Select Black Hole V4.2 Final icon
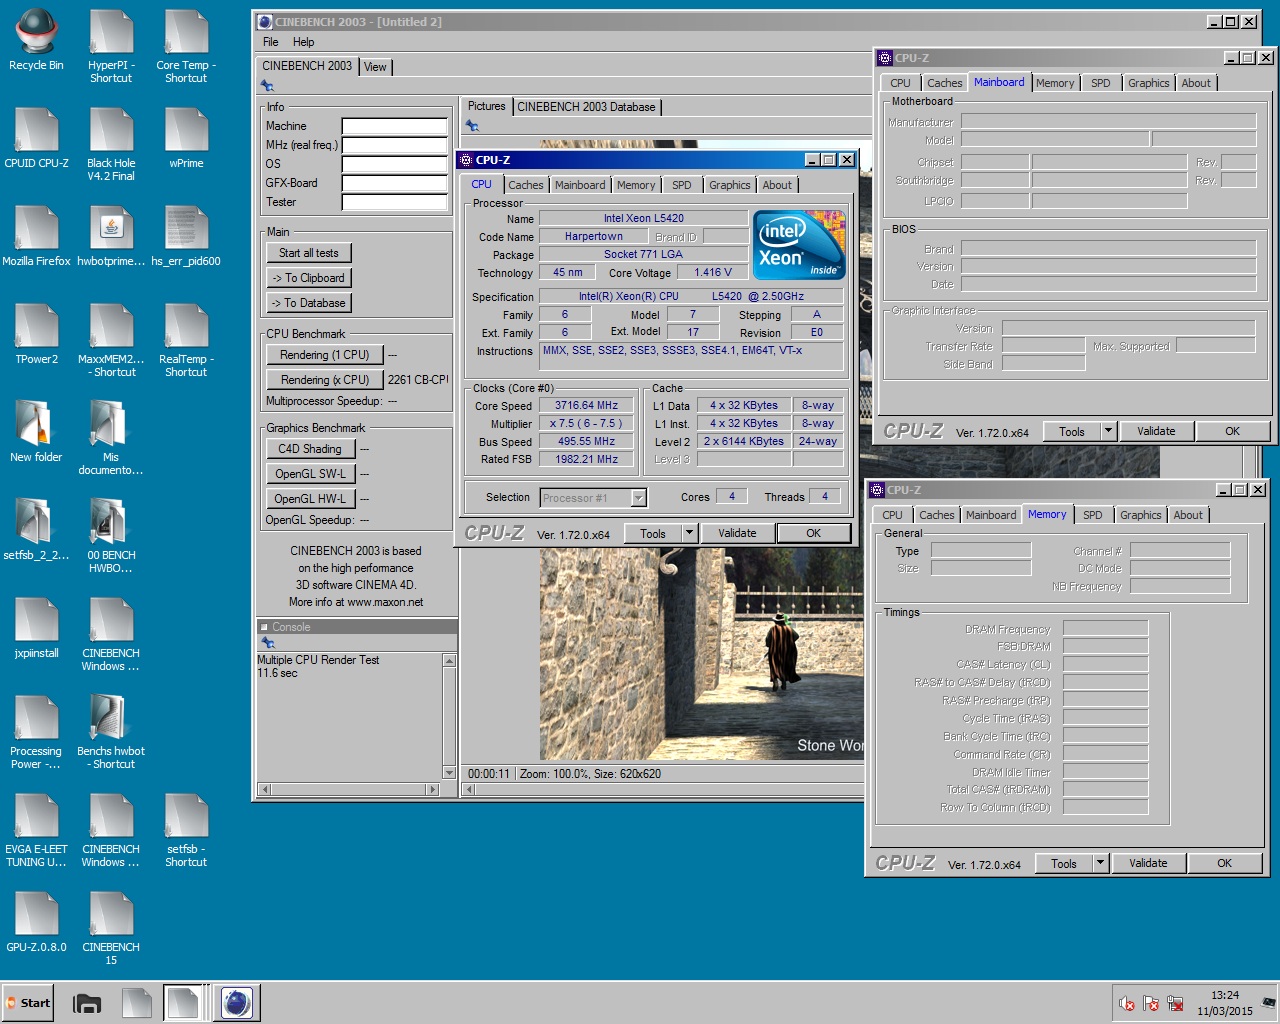 pyautogui.click(x=110, y=144)
